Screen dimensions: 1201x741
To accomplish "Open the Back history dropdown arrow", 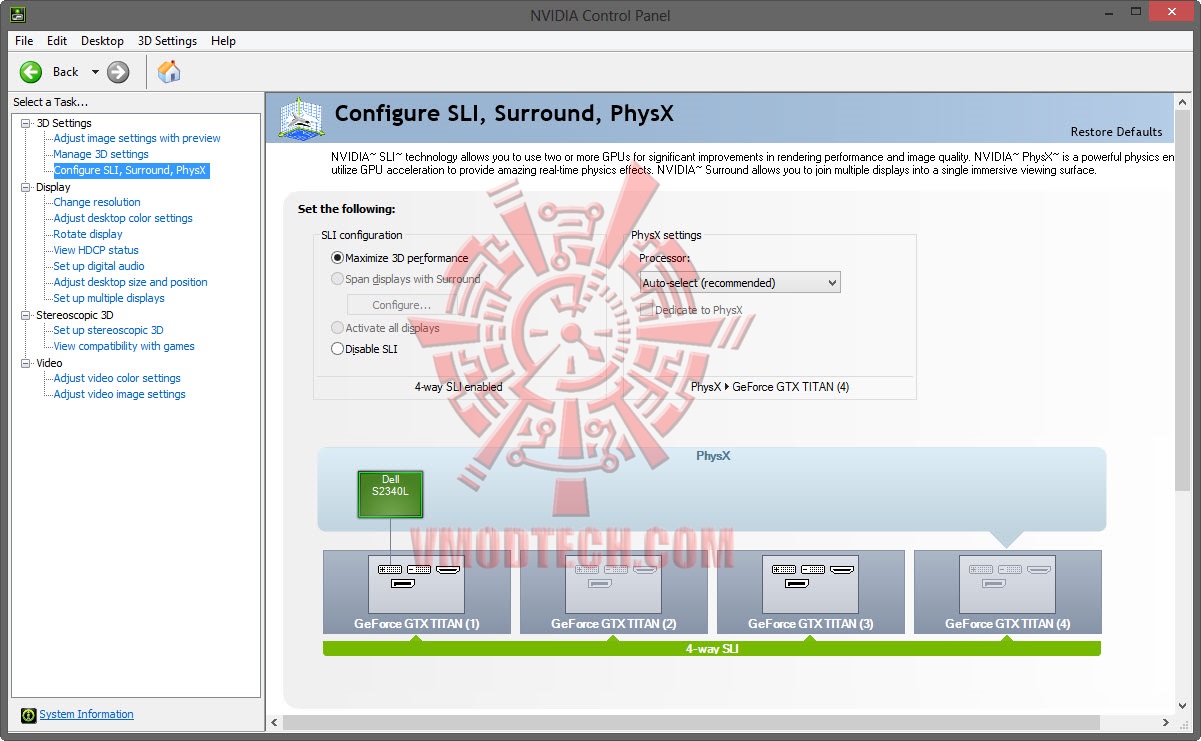I will (95, 72).
